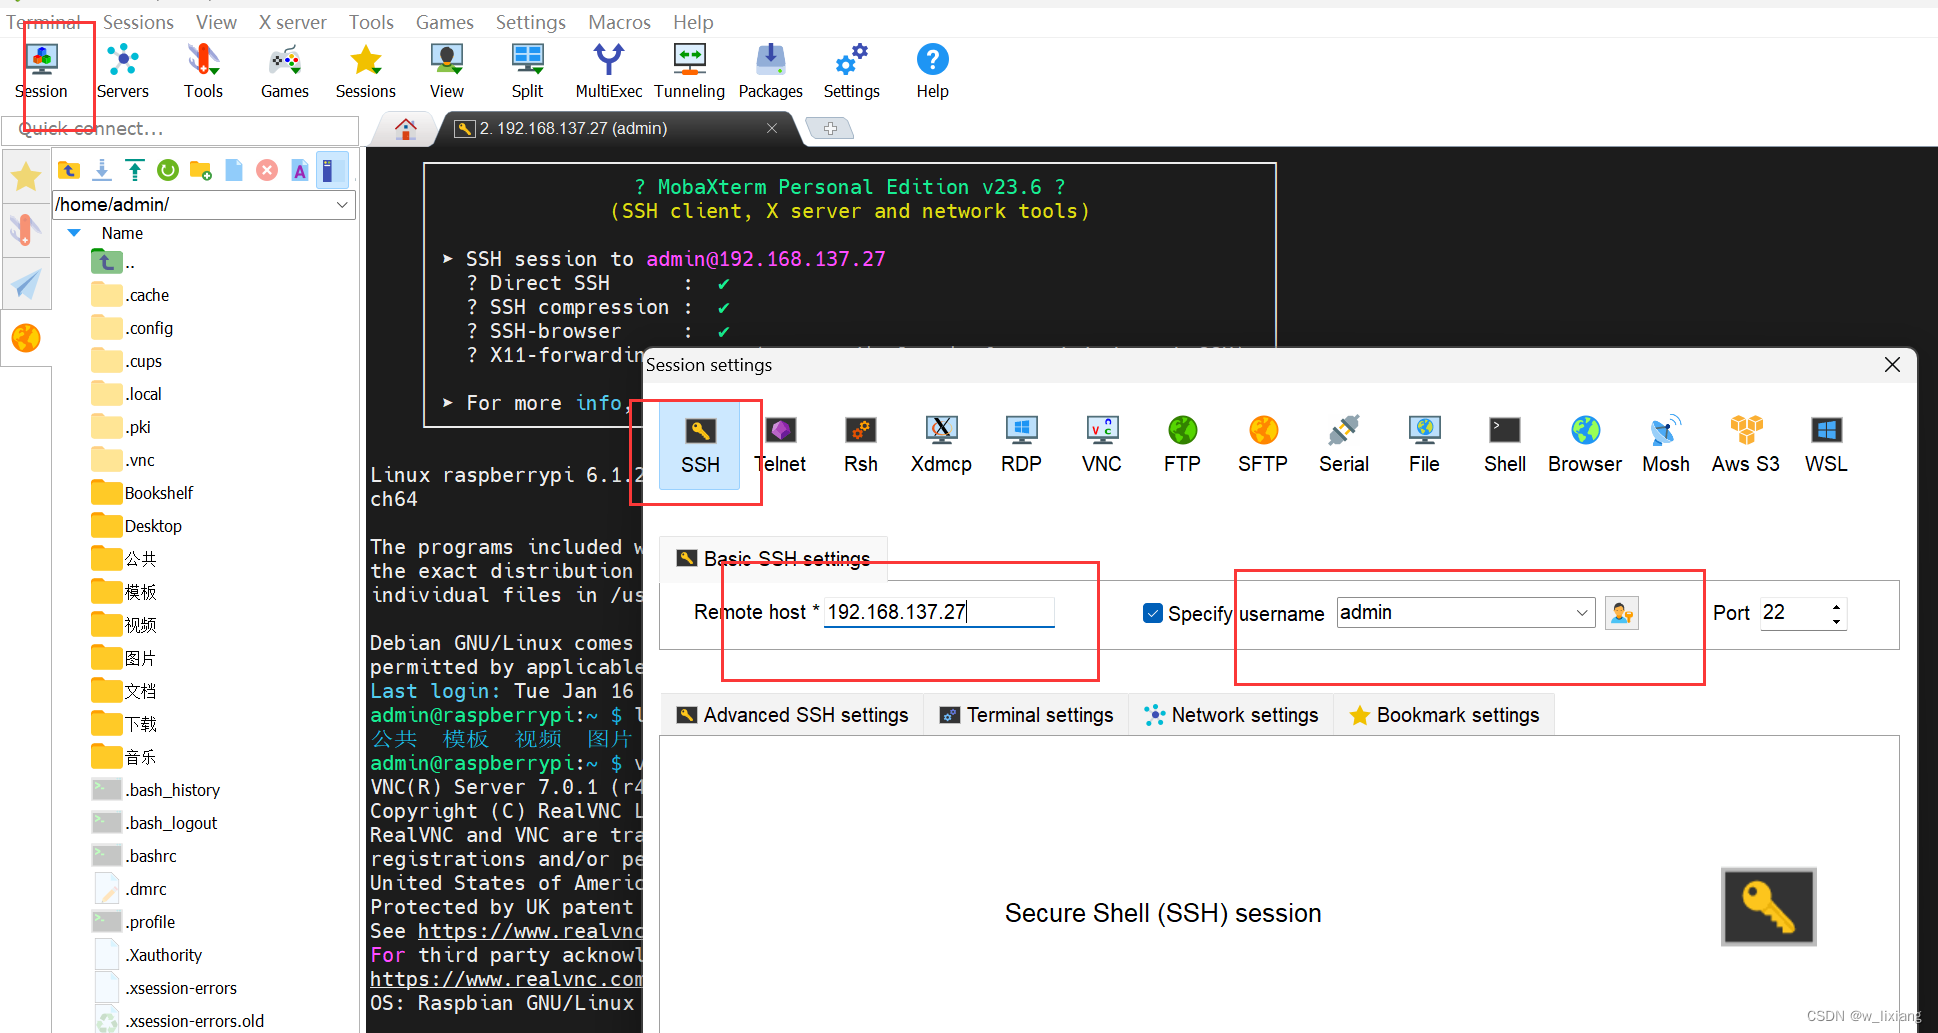1938x1033 pixels.
Task: Open the Session toolbar button
Action: coord(42,71)
